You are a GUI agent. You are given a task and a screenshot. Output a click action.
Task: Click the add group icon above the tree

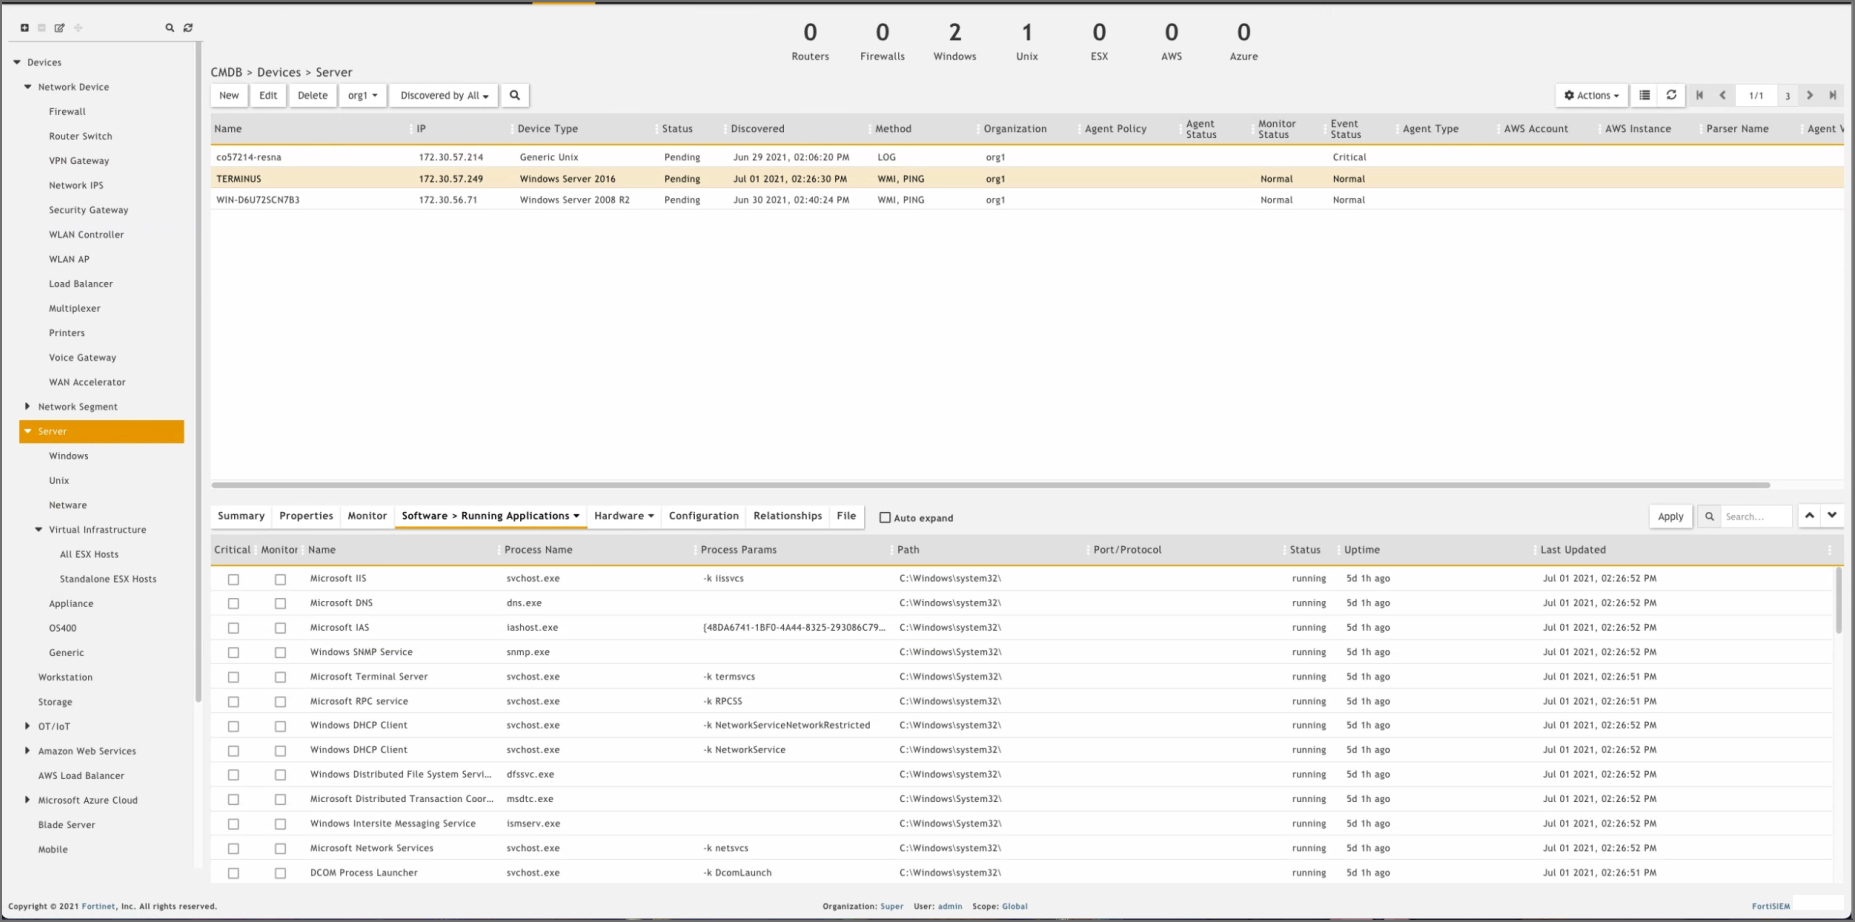pyautogui.click(x=25, y=28)
